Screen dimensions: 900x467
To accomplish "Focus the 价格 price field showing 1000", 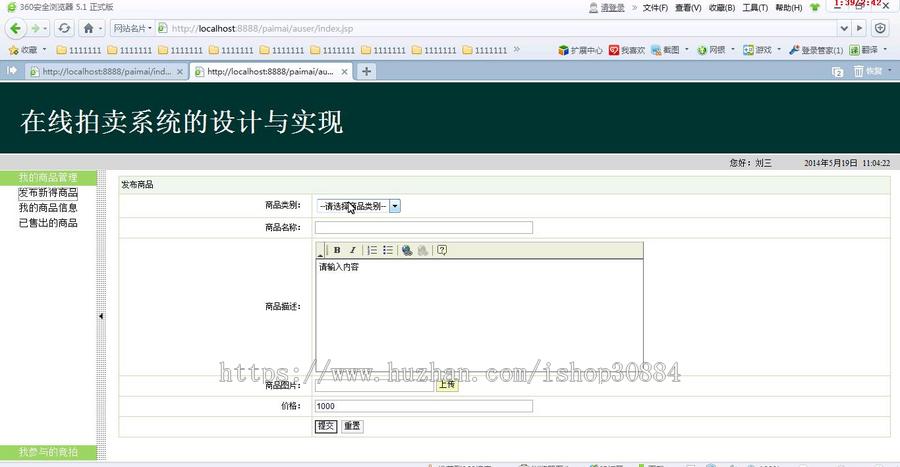I will click(x=424, y=406).
